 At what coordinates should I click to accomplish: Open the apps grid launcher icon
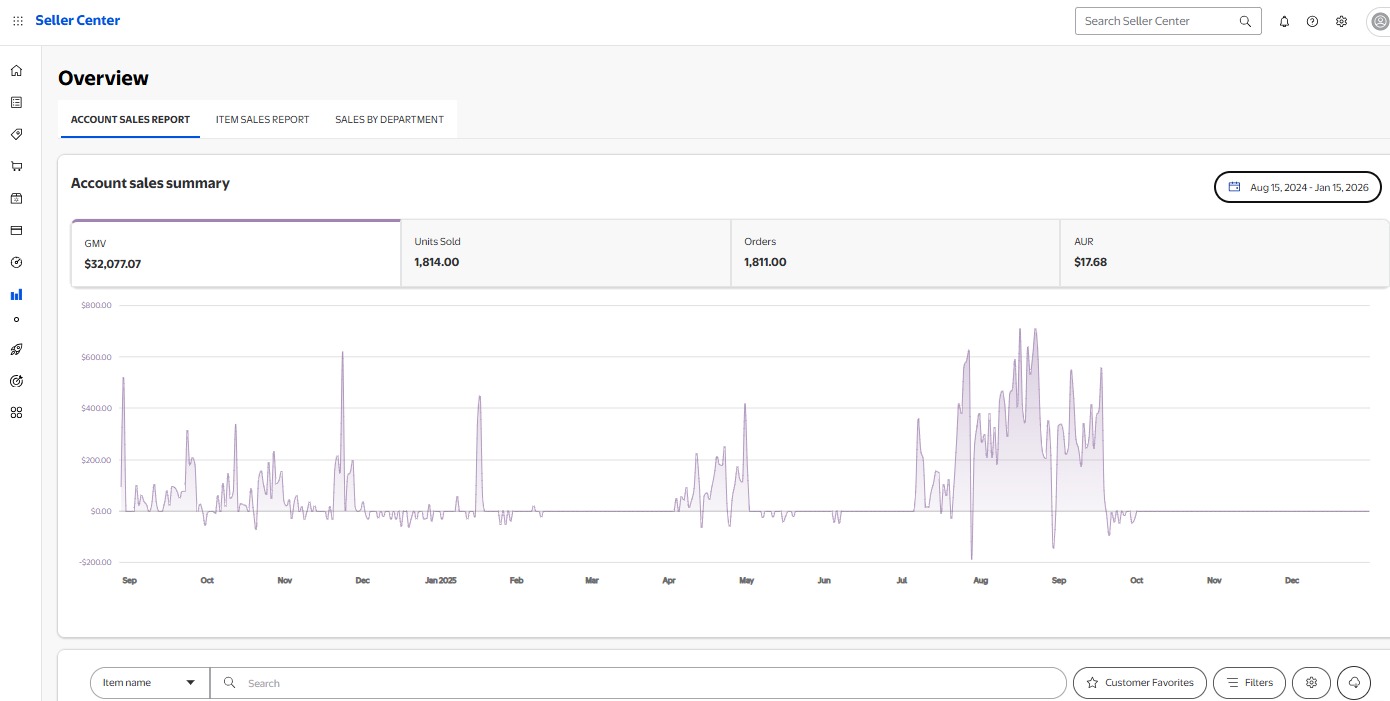pos(18,21)
